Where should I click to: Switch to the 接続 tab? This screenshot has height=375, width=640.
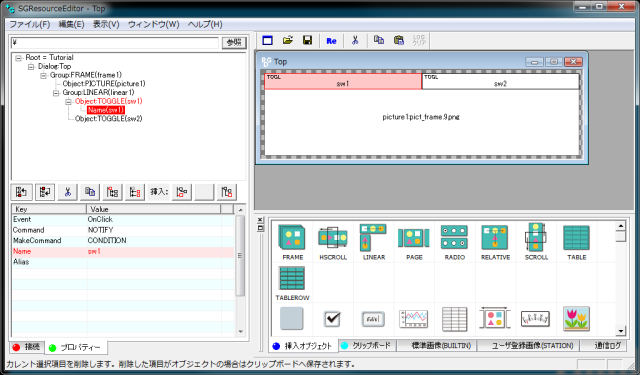point(27,347)
